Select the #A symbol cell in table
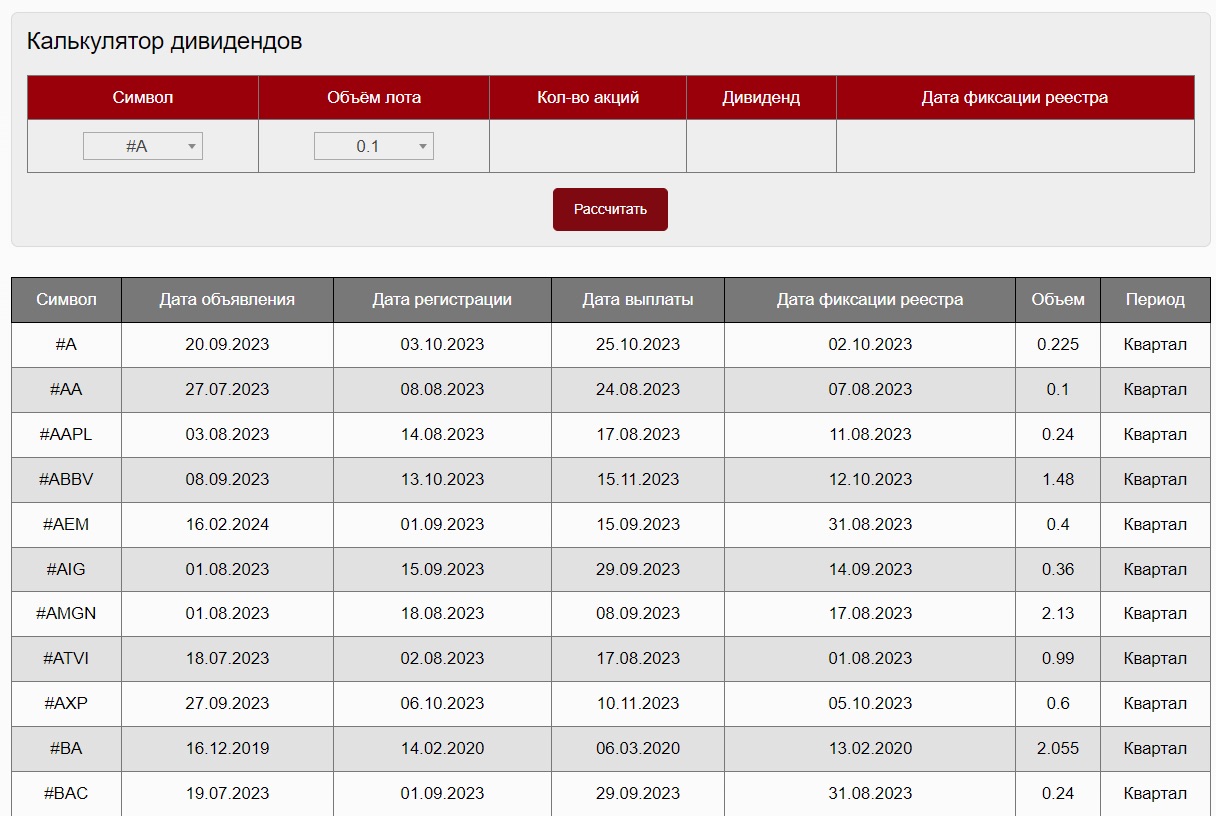The image size is (1216, 816). [66, 345]
